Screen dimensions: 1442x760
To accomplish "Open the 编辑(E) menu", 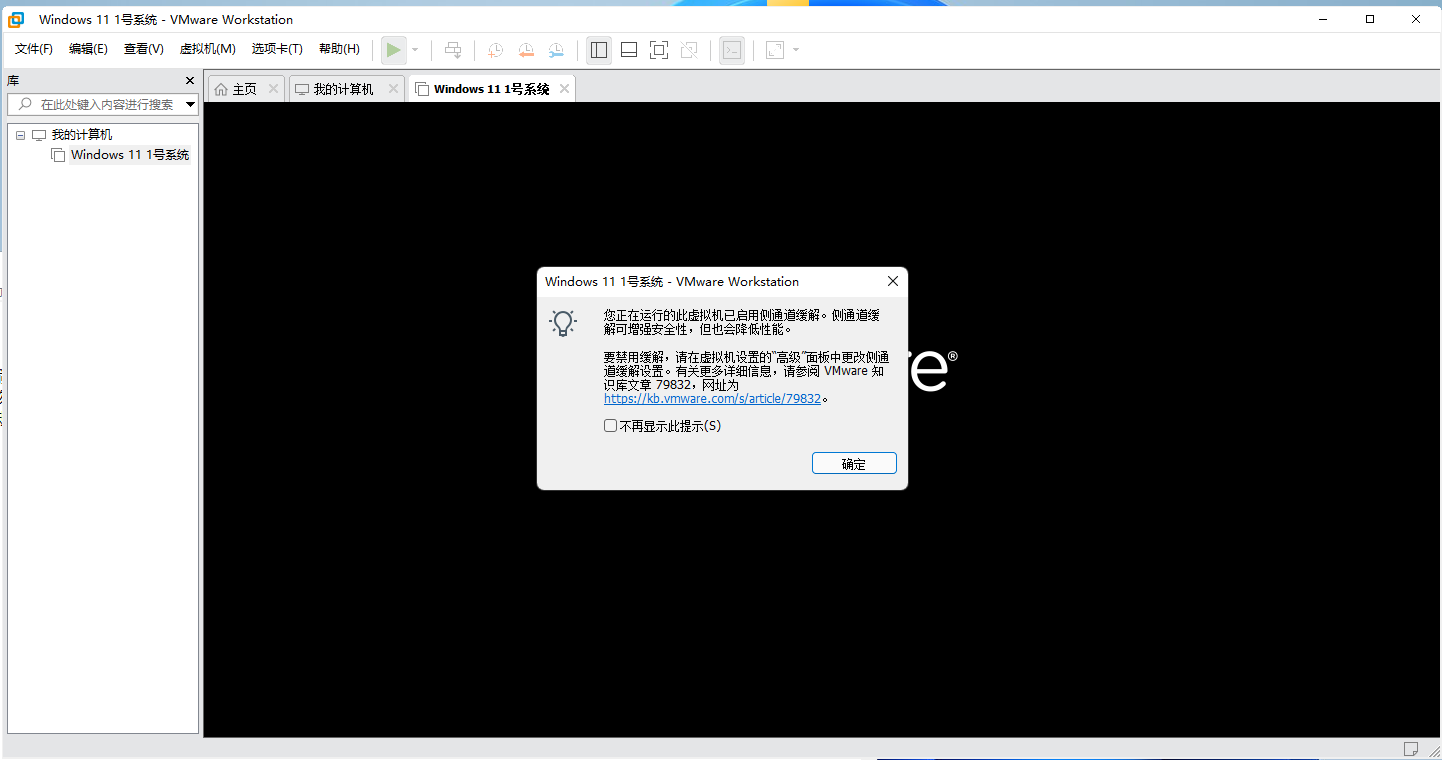I will tap(88, 49).
